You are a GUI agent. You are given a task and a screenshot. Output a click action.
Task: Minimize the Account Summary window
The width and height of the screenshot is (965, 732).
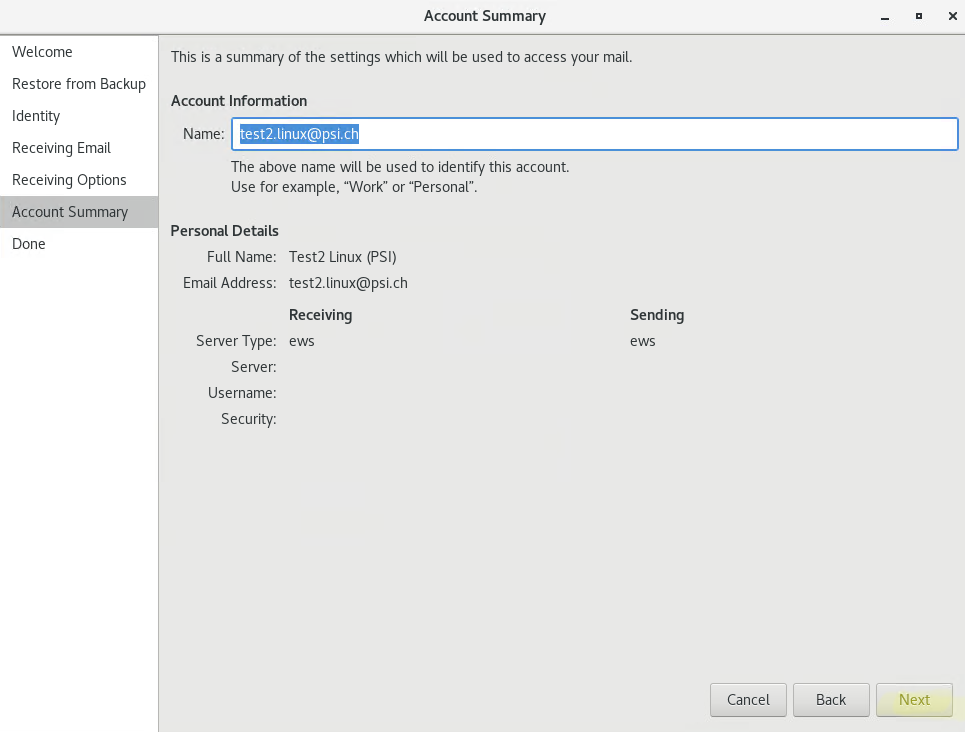click(885, 16)
